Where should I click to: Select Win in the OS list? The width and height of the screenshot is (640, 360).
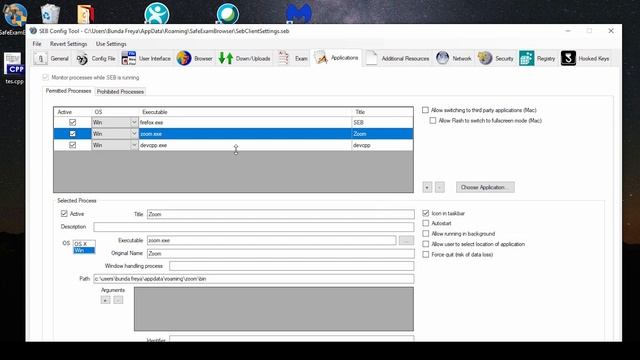point(84,250)
